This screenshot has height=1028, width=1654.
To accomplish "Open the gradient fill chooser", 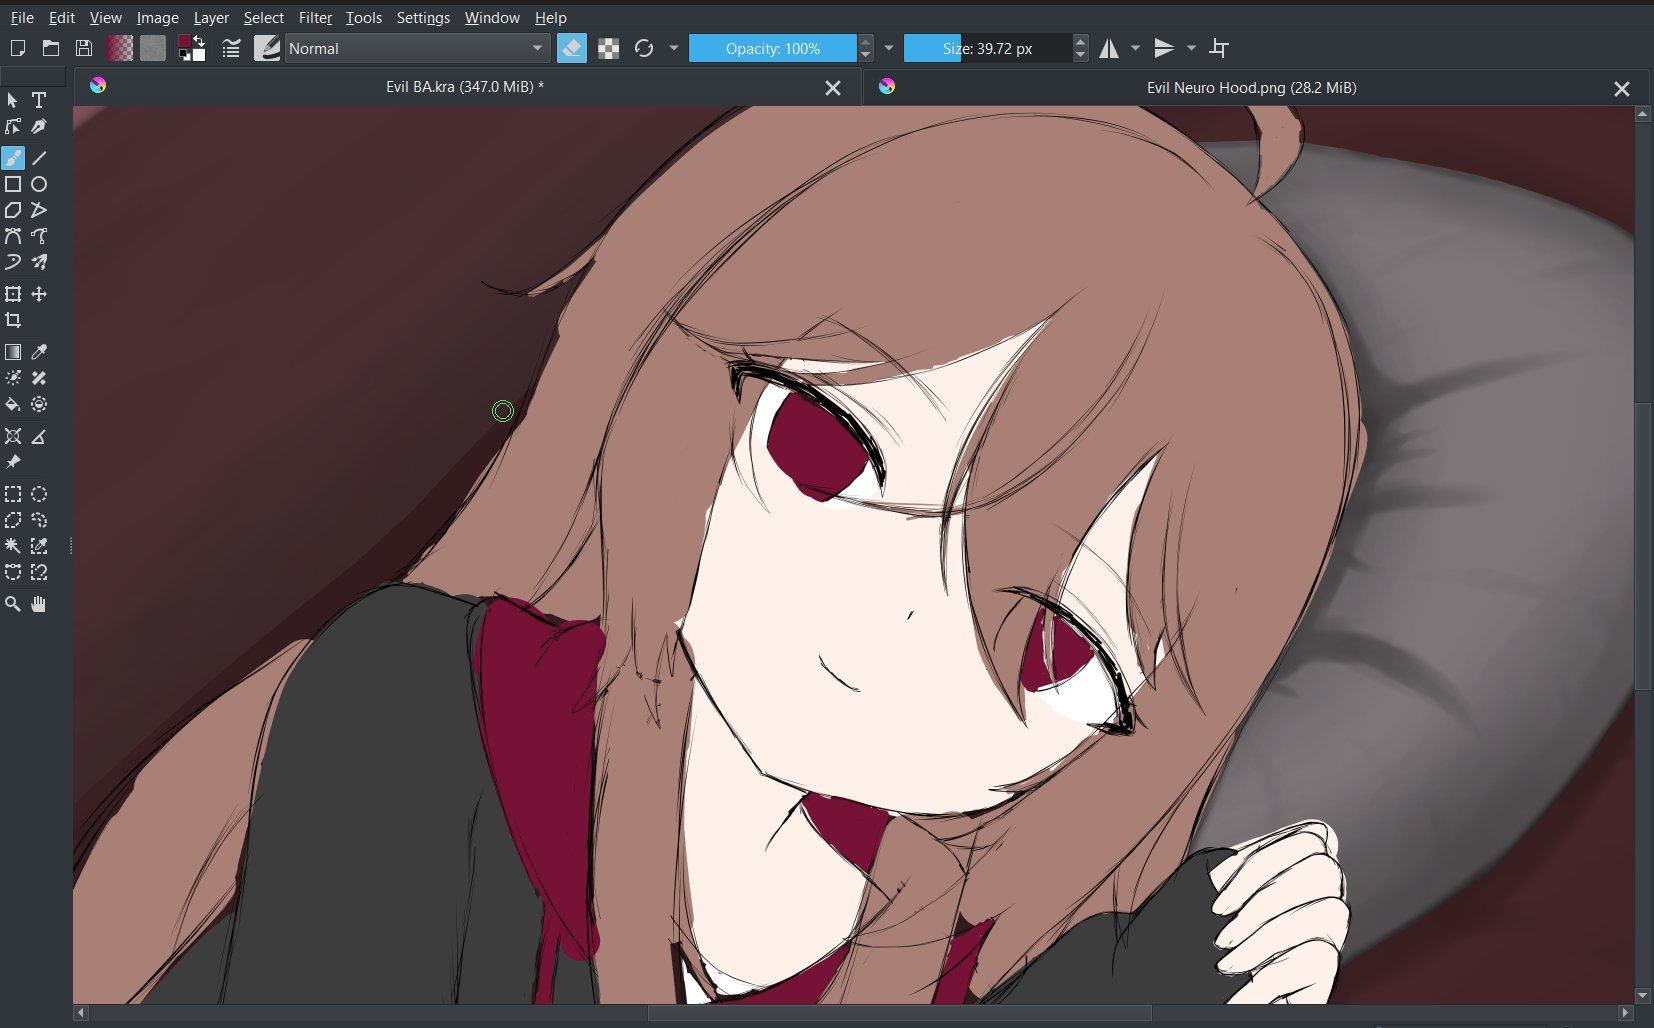I will click(120, 48).
